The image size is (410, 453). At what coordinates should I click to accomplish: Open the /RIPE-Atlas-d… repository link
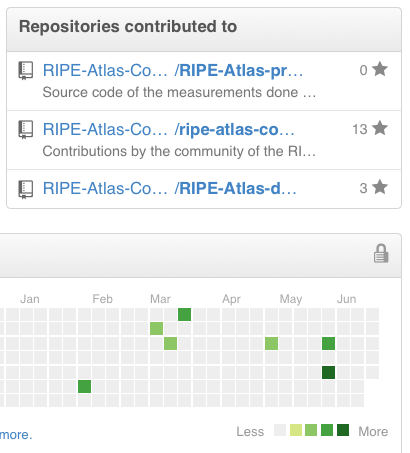tap(235, 189)
